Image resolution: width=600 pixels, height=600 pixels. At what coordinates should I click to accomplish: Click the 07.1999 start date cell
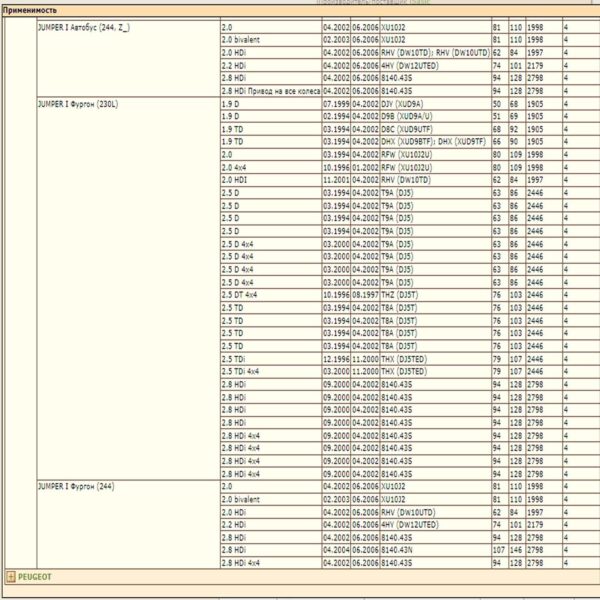(x=336, y=104)
